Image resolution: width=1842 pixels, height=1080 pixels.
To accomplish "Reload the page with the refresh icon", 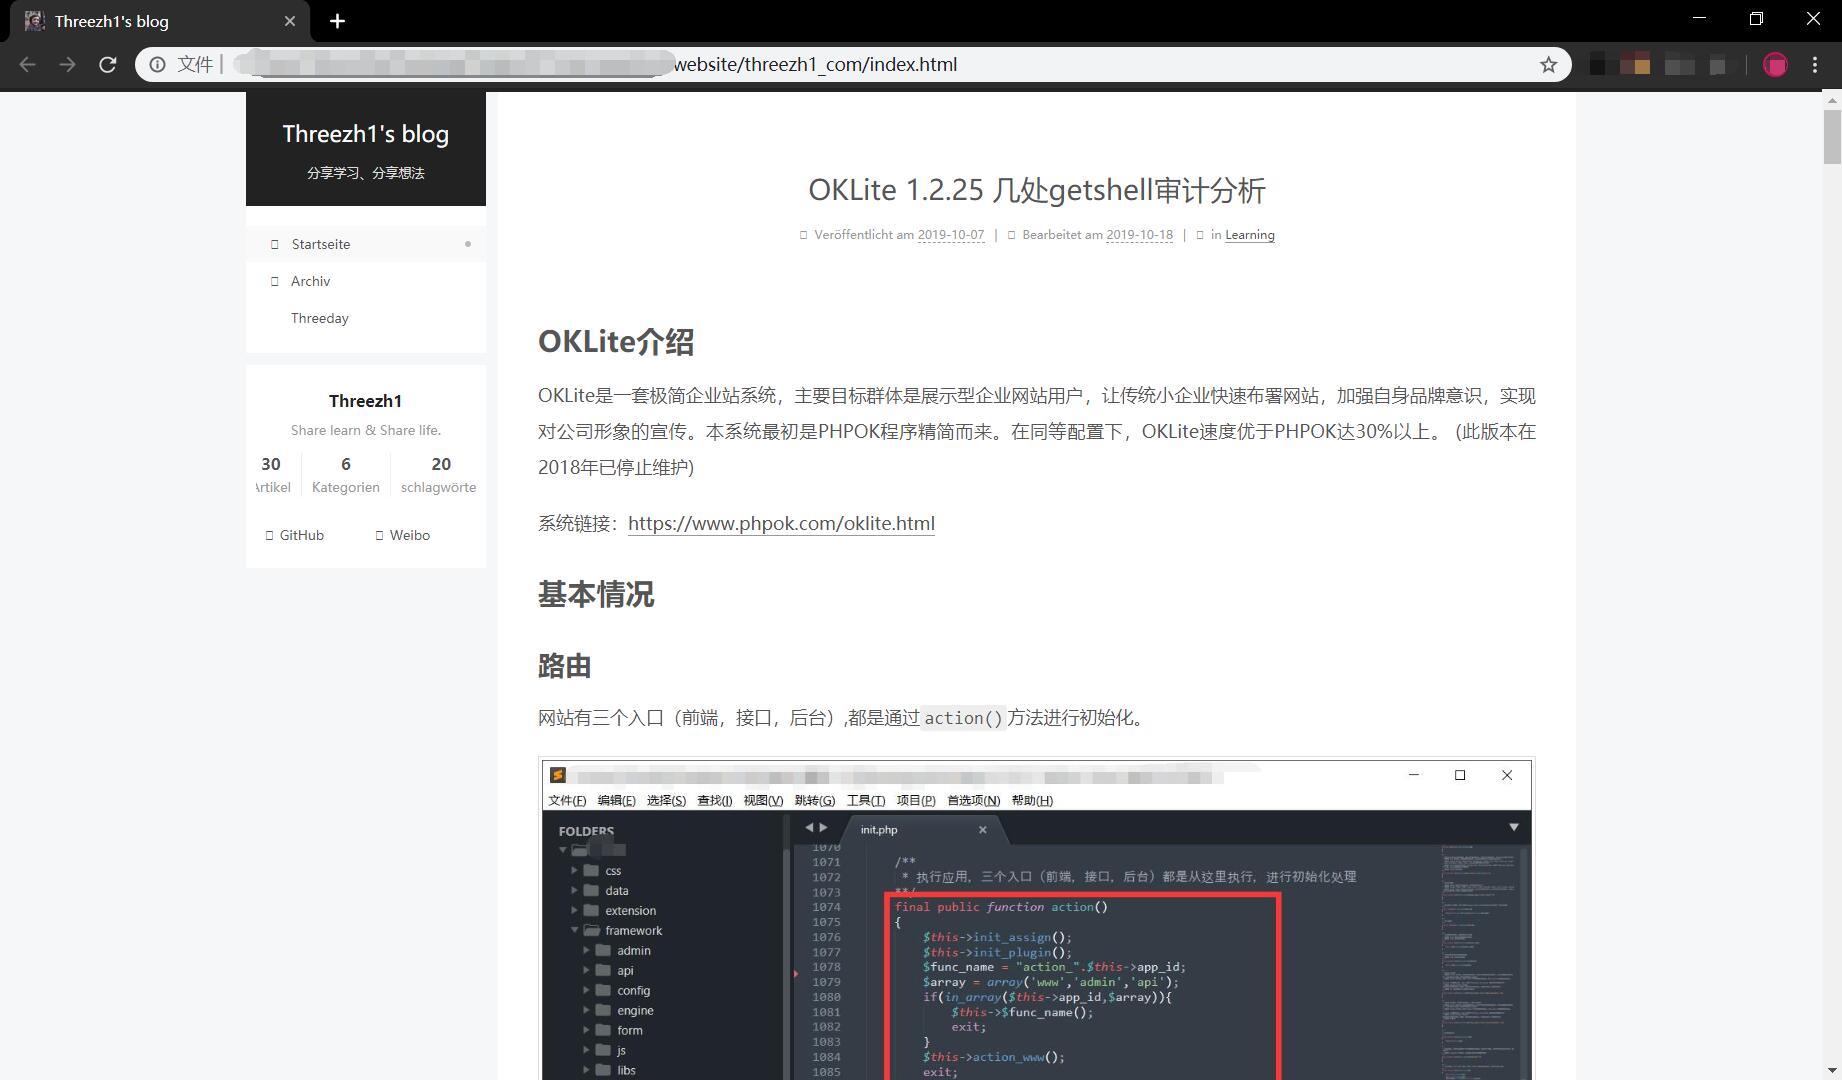I will [108, 65].
